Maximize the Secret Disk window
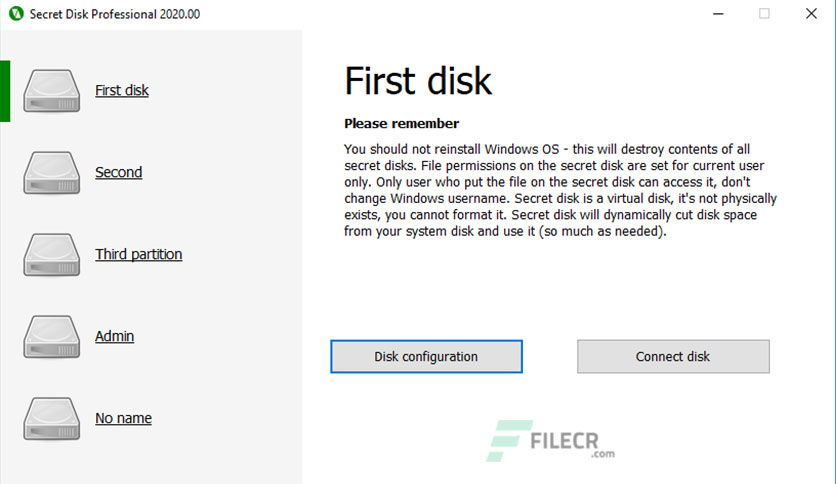 tap(765, 14)
